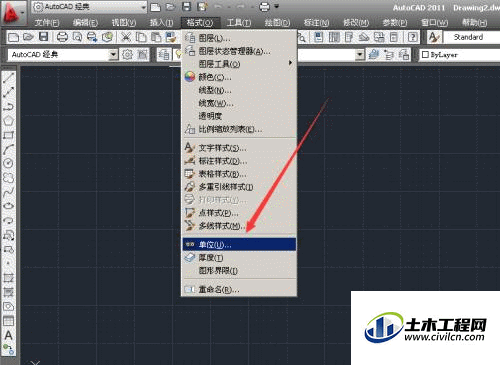Screen dimensions: 500x365
Task: Open the 标注 menu
Action: [316, 23]
